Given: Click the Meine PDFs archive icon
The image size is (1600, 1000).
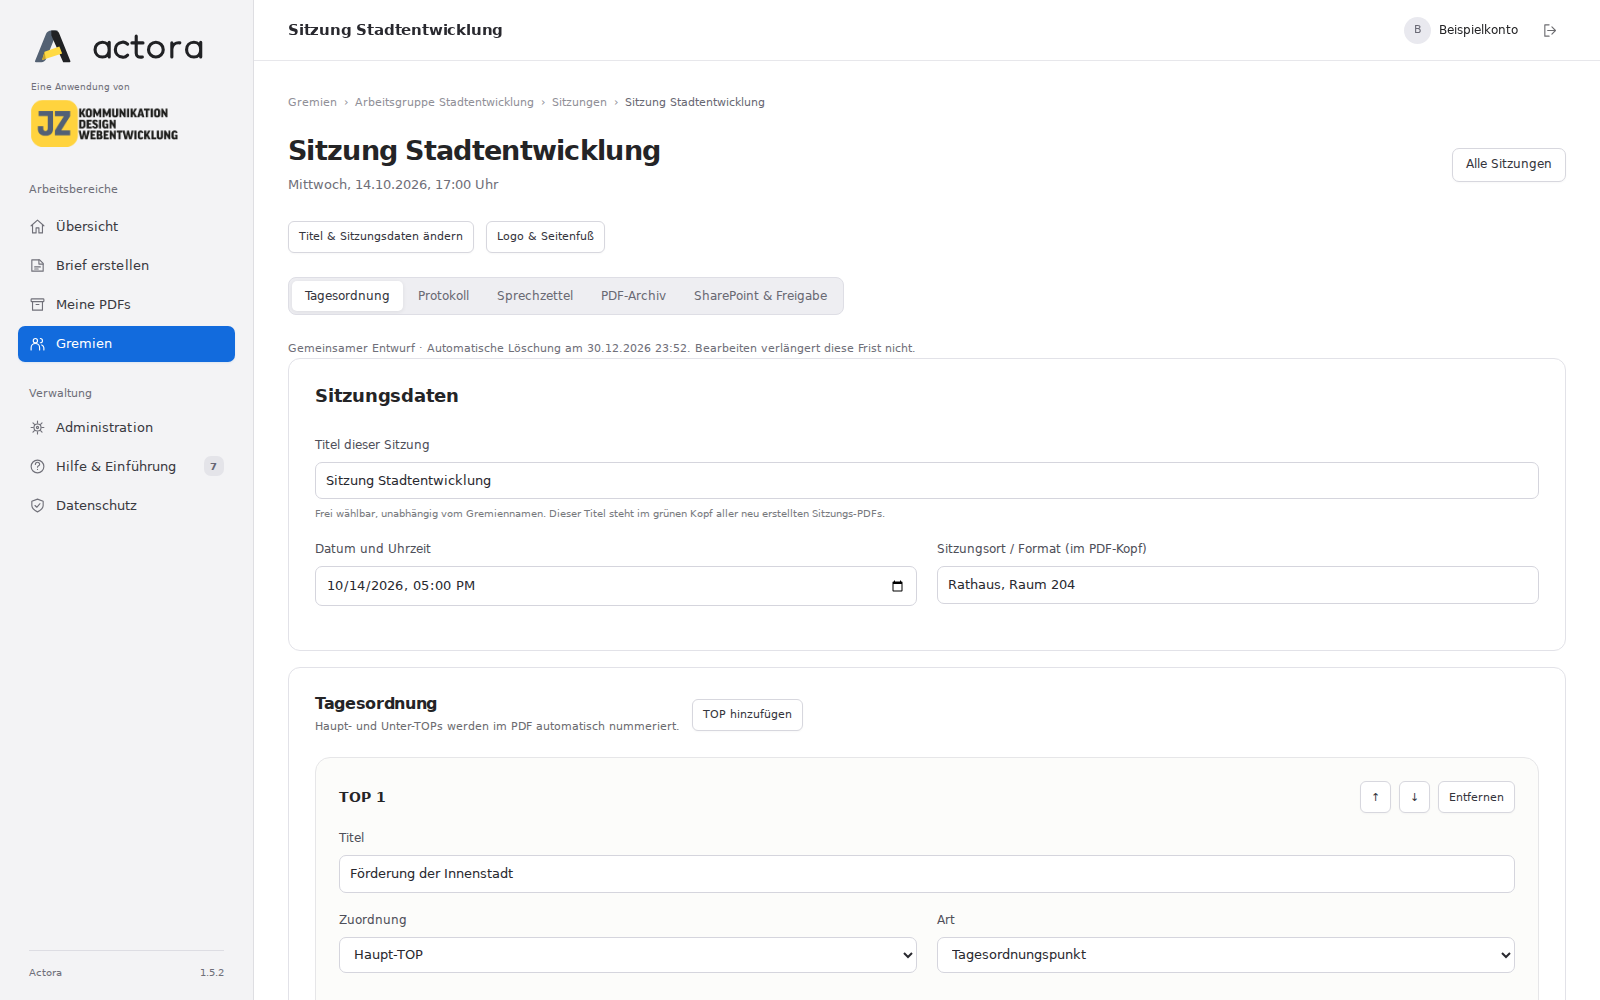Looking at the screenshot, I should 37,305.
